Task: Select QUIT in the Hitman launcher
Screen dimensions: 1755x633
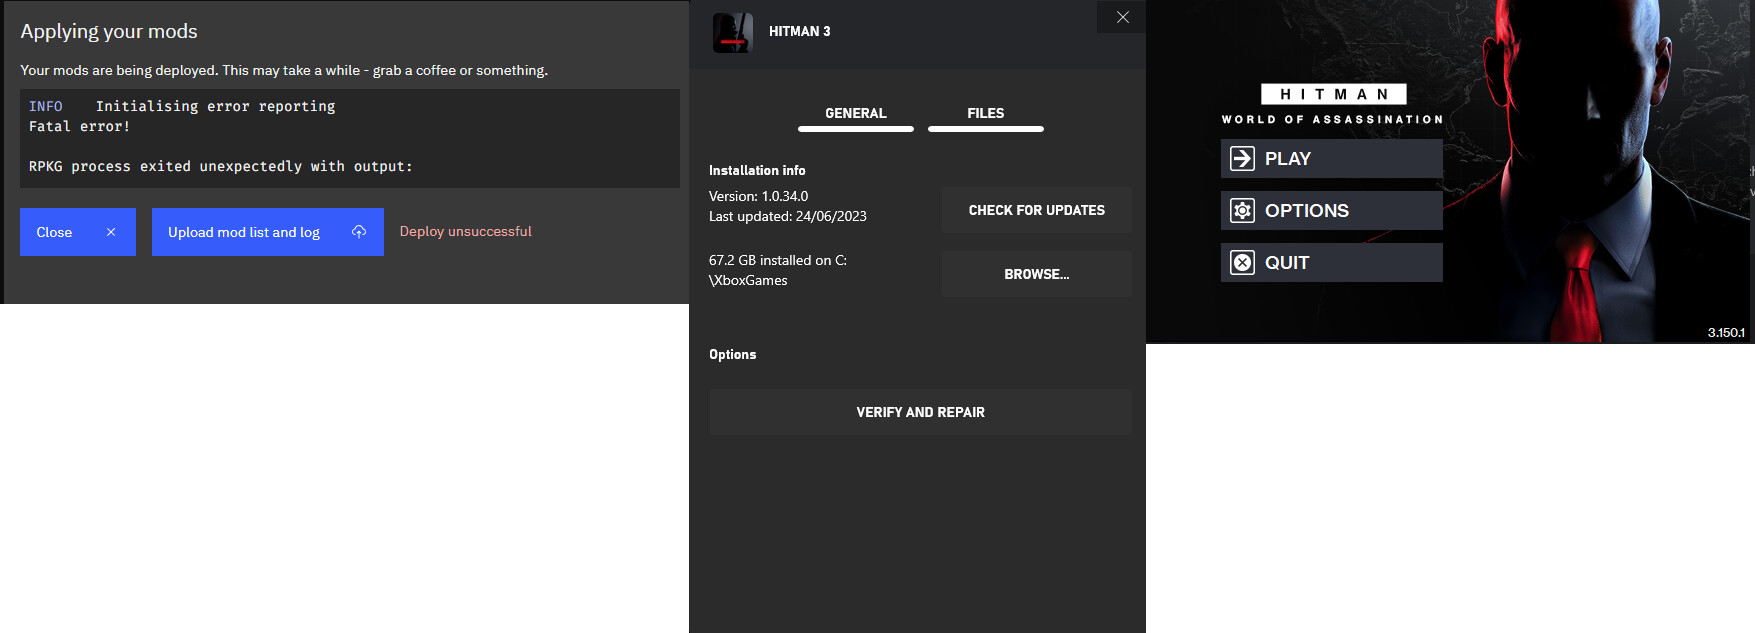Action: (1332, 262)
